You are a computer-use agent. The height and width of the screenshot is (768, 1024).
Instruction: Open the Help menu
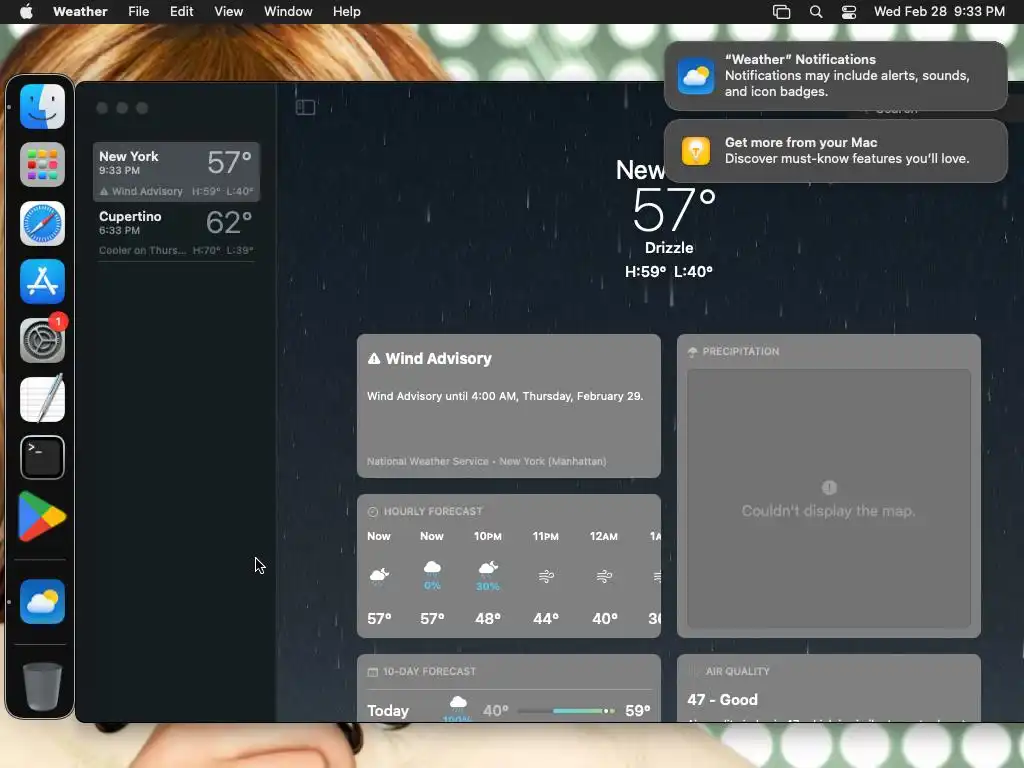pyautogui.click(x=346, y=12)
